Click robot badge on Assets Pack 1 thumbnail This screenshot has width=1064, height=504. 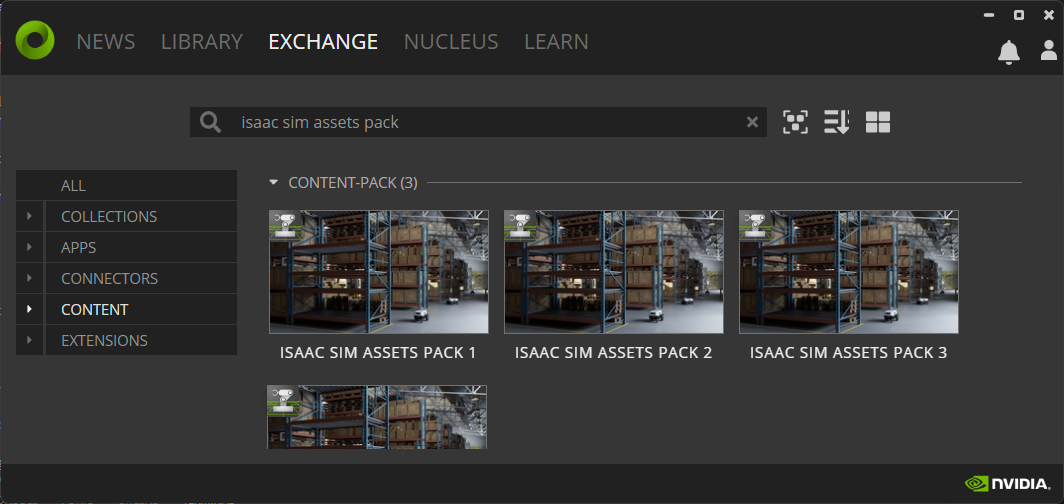click(x=285, y=226)
